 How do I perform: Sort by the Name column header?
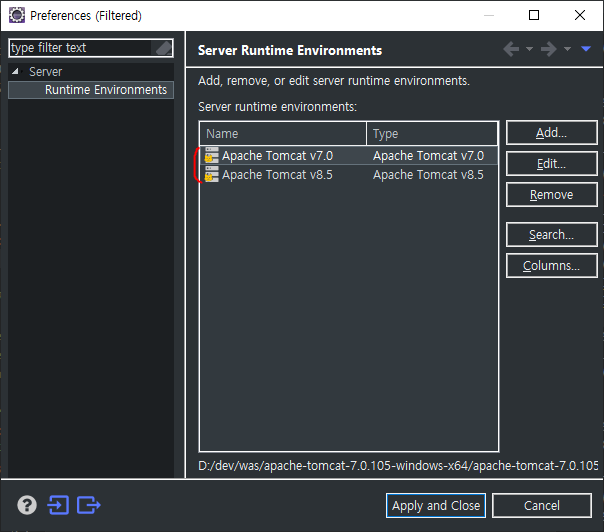(283, 134)
